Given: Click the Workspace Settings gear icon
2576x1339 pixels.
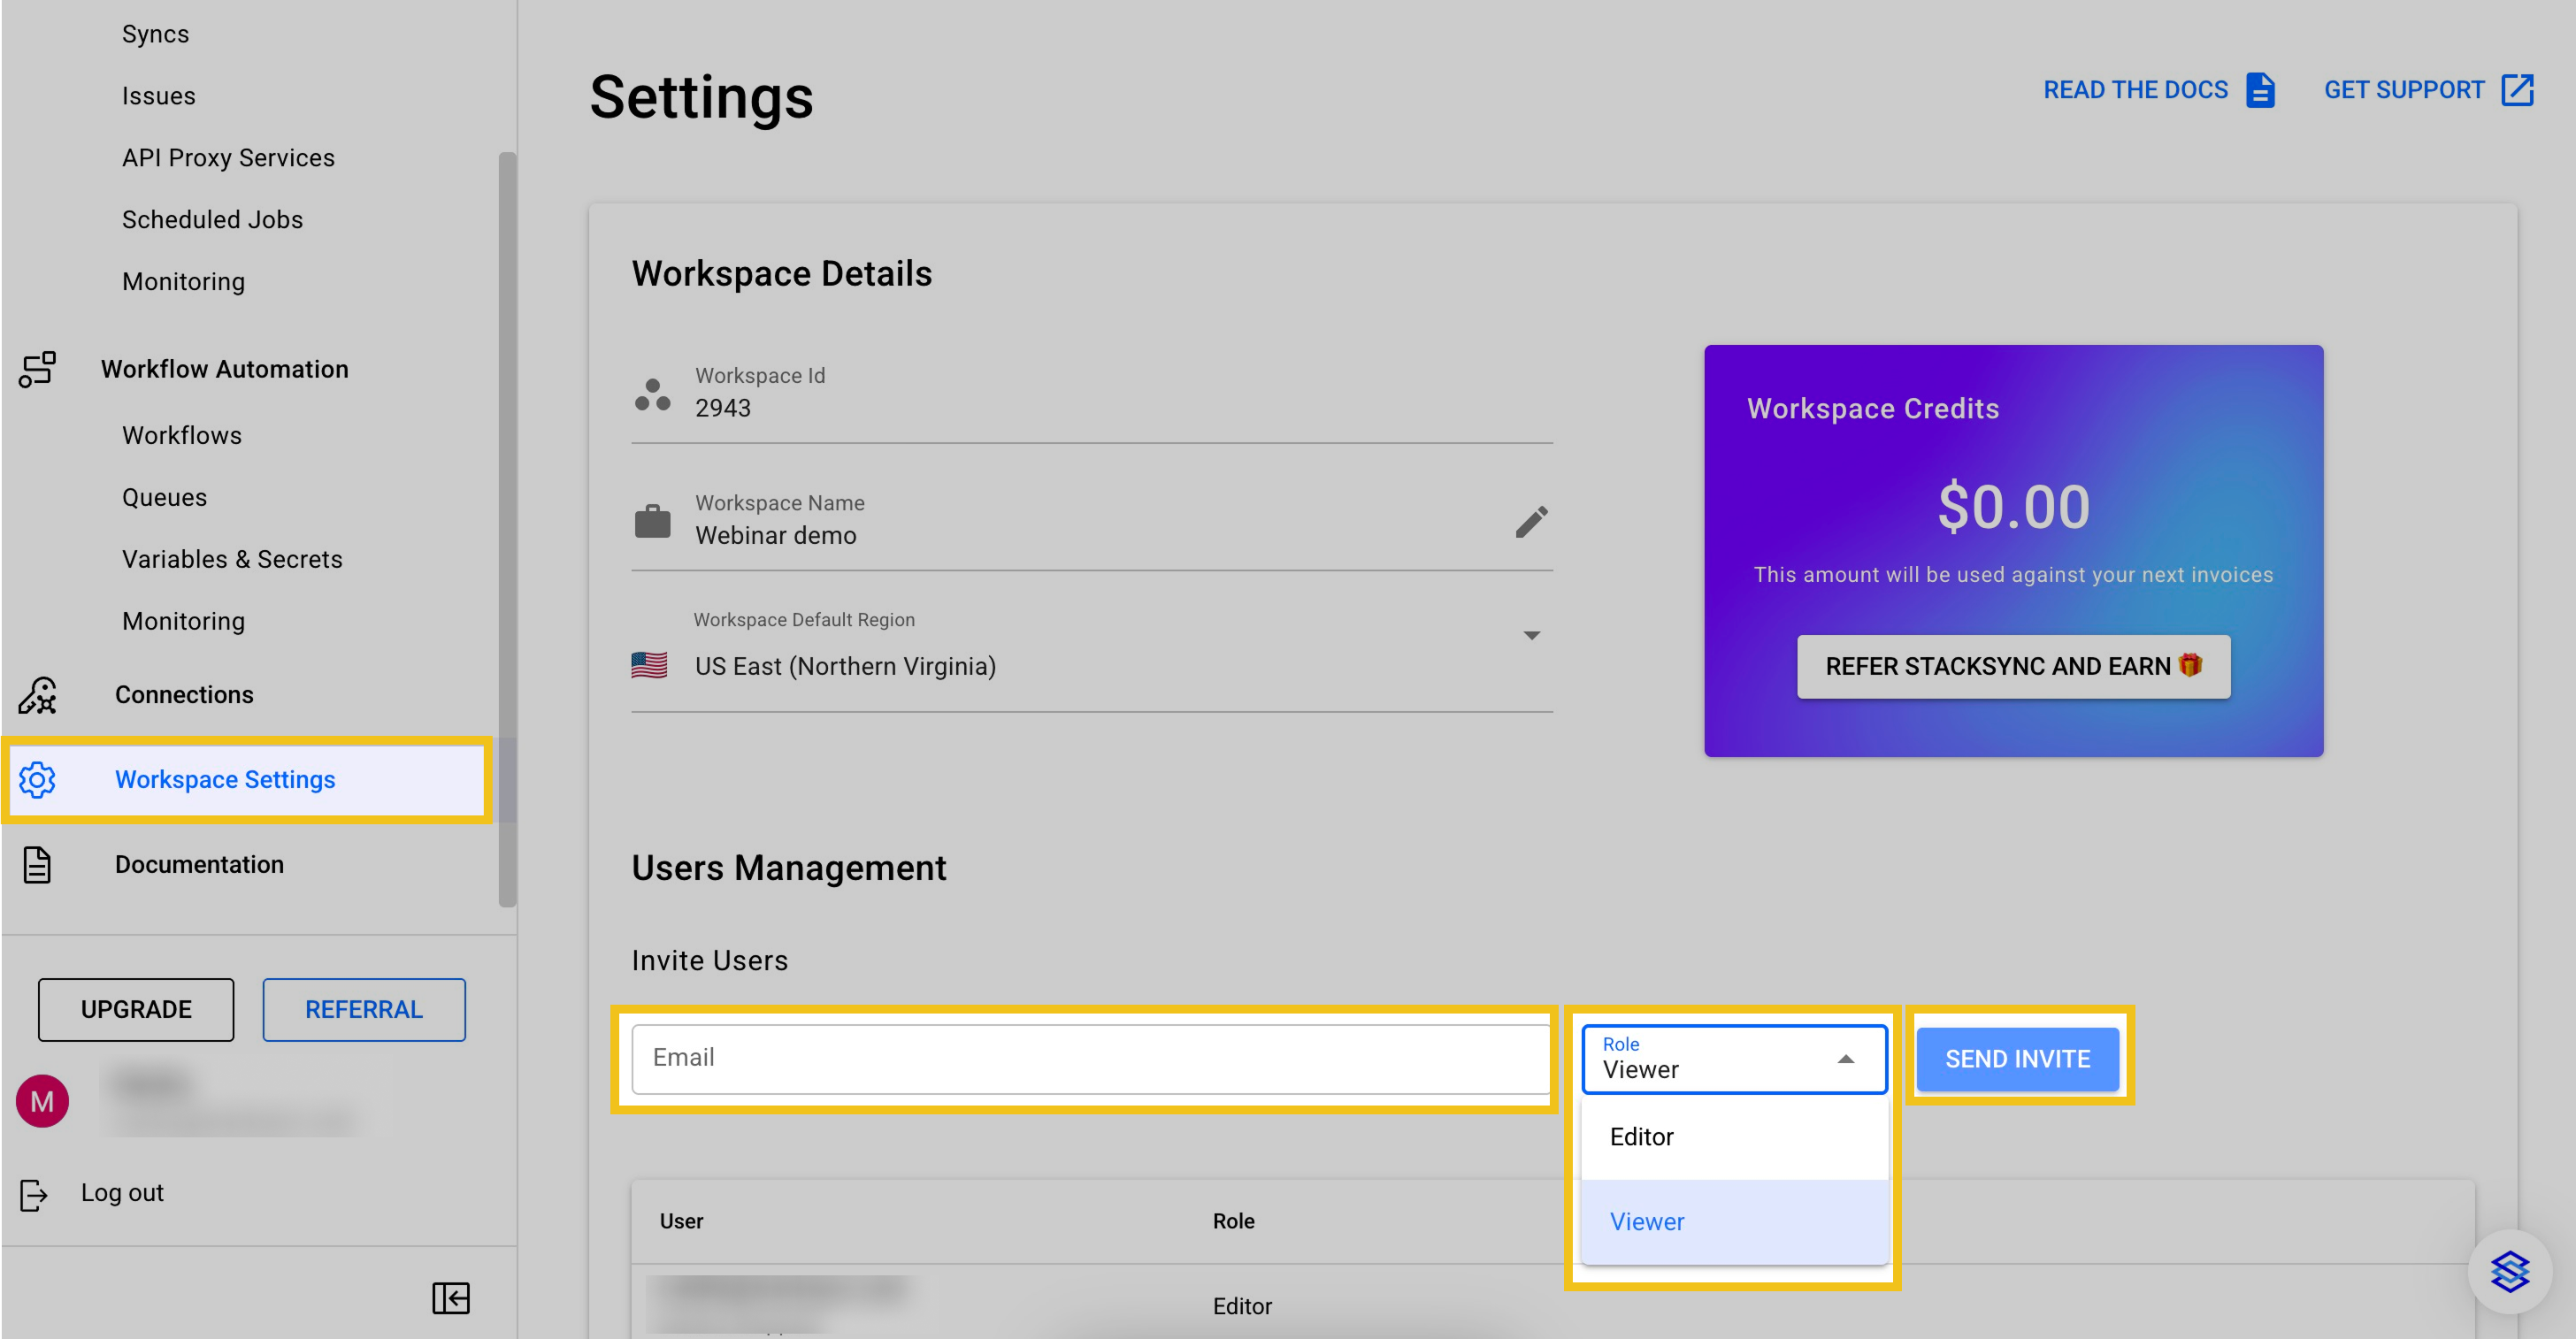Looking at the screenshot, I should tap(37, 780).
